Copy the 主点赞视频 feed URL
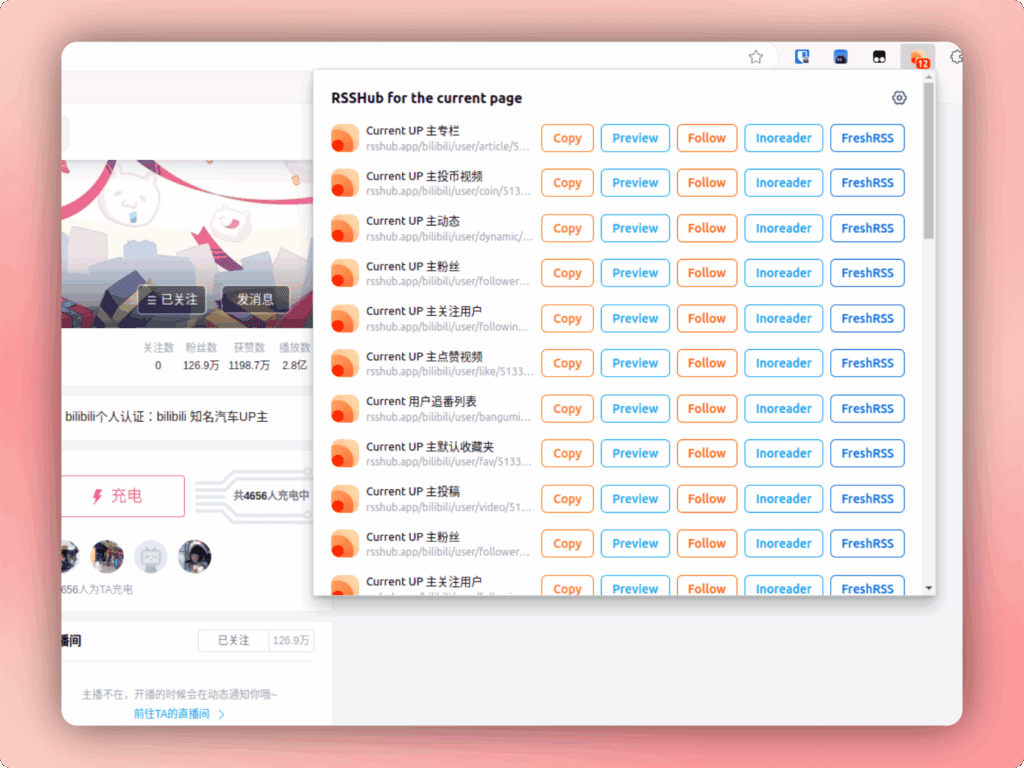This screenshot has height=768, width=1024. point(567,363)
